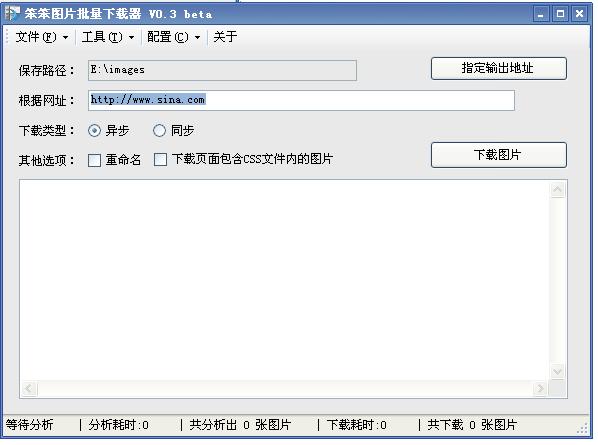Click the 指定输出地址 button

[498, 69]
